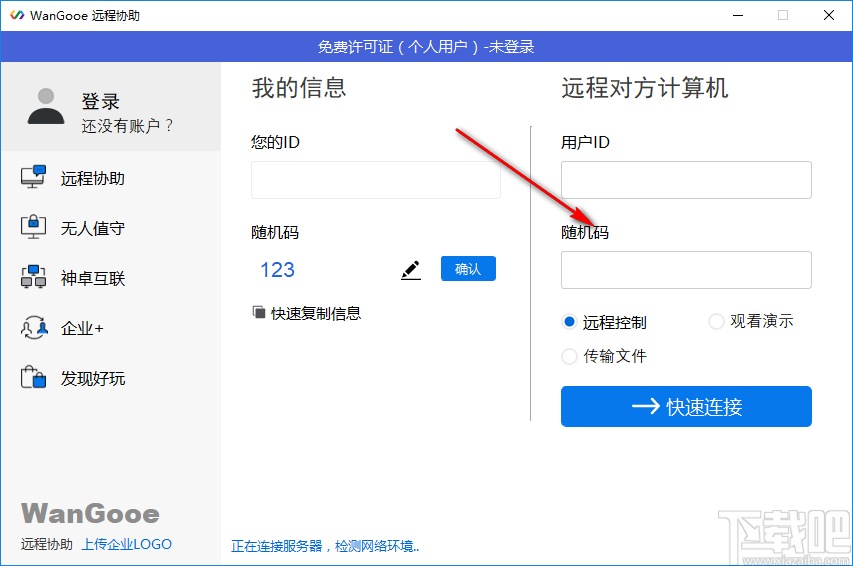853x566 pixels.
Task: Click the WanGooe title bar app icon
Action: pos(17,15)
